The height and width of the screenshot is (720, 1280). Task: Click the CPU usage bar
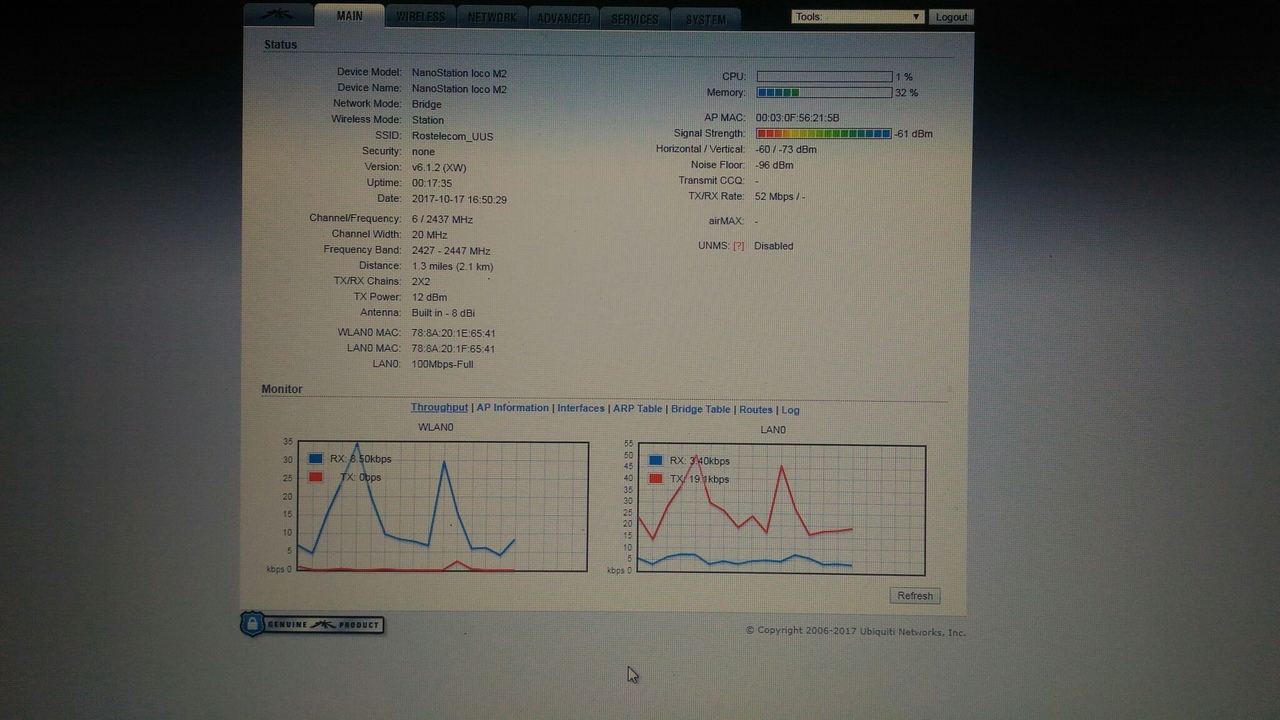click(824, 76)
